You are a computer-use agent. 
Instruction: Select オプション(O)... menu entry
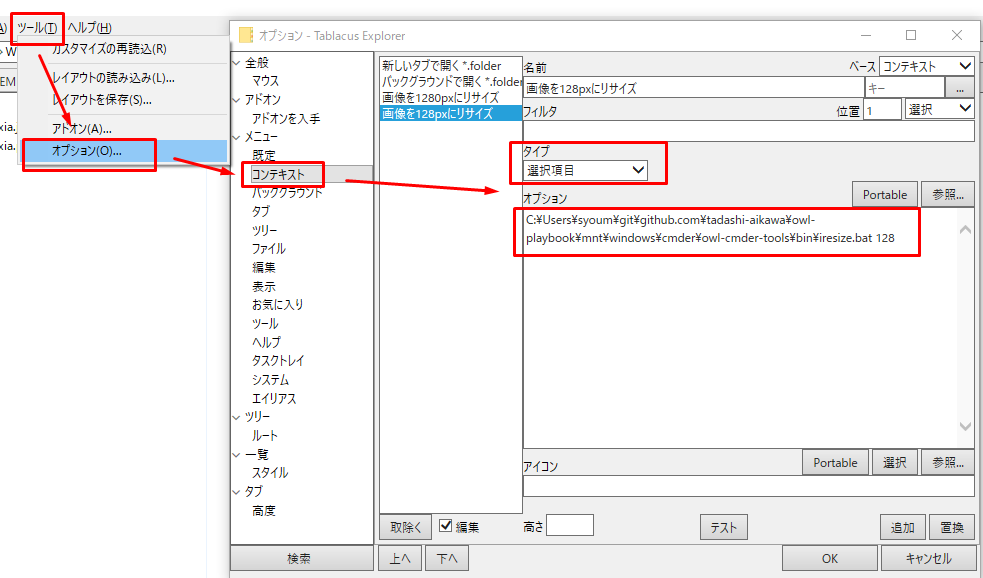tap(87, 151)
